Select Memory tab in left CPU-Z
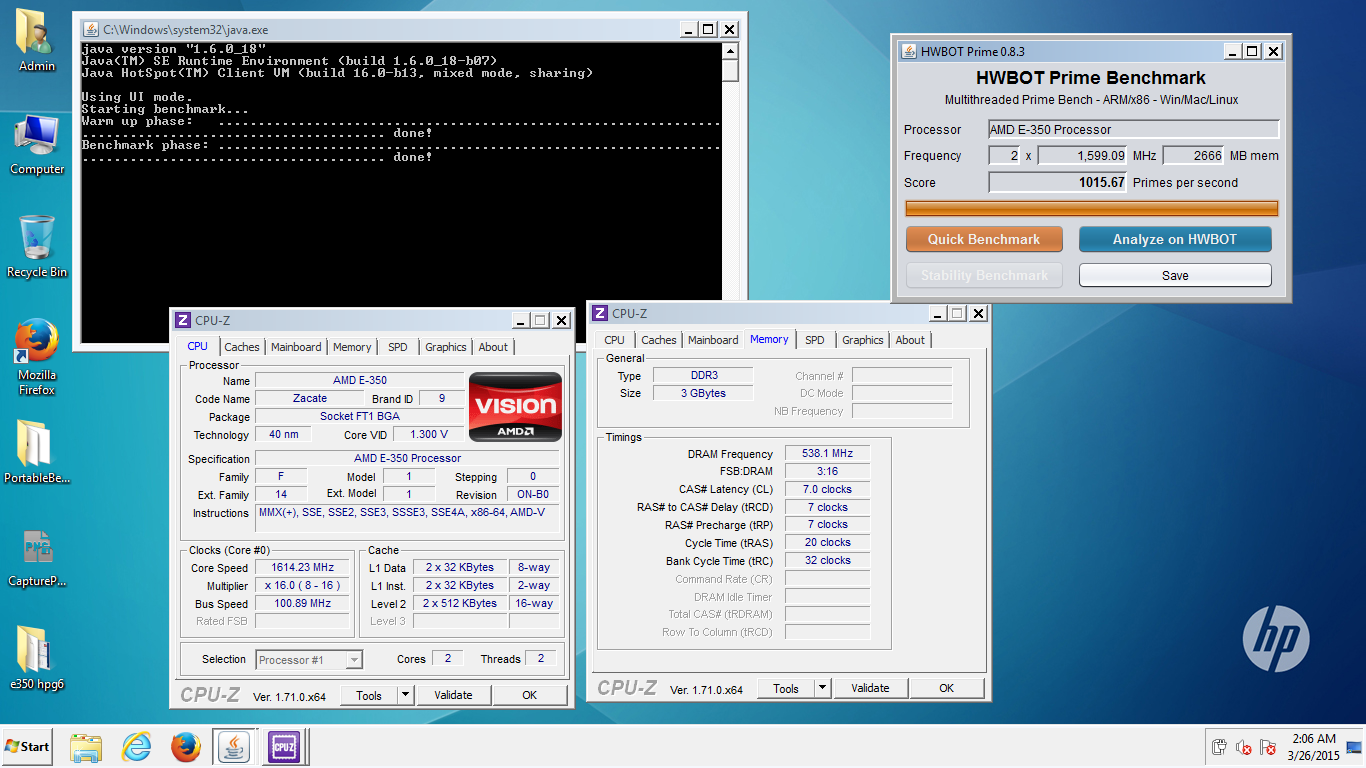 click(x=352, y=347)
